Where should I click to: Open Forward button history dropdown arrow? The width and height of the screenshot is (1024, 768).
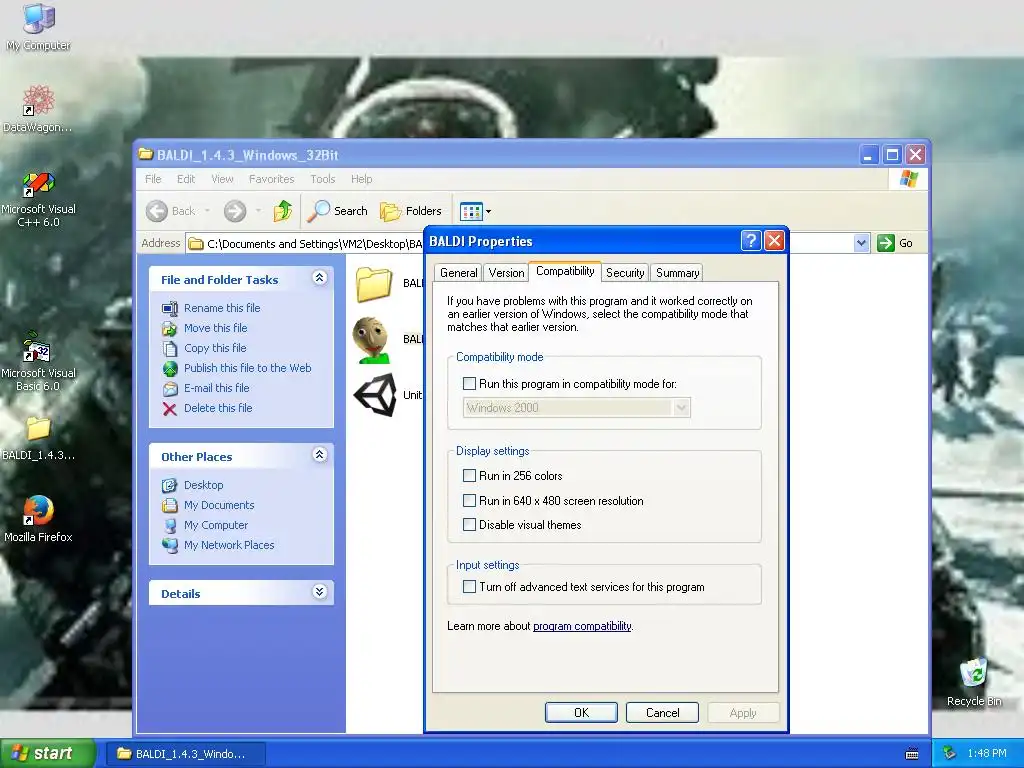[x=258, y=211]
